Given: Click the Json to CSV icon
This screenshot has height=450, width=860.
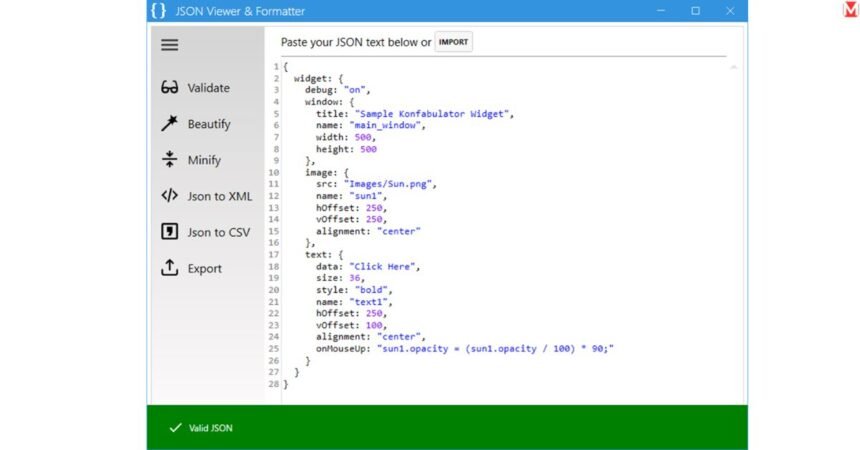Looking at the screenshot, I should [169, 232].
